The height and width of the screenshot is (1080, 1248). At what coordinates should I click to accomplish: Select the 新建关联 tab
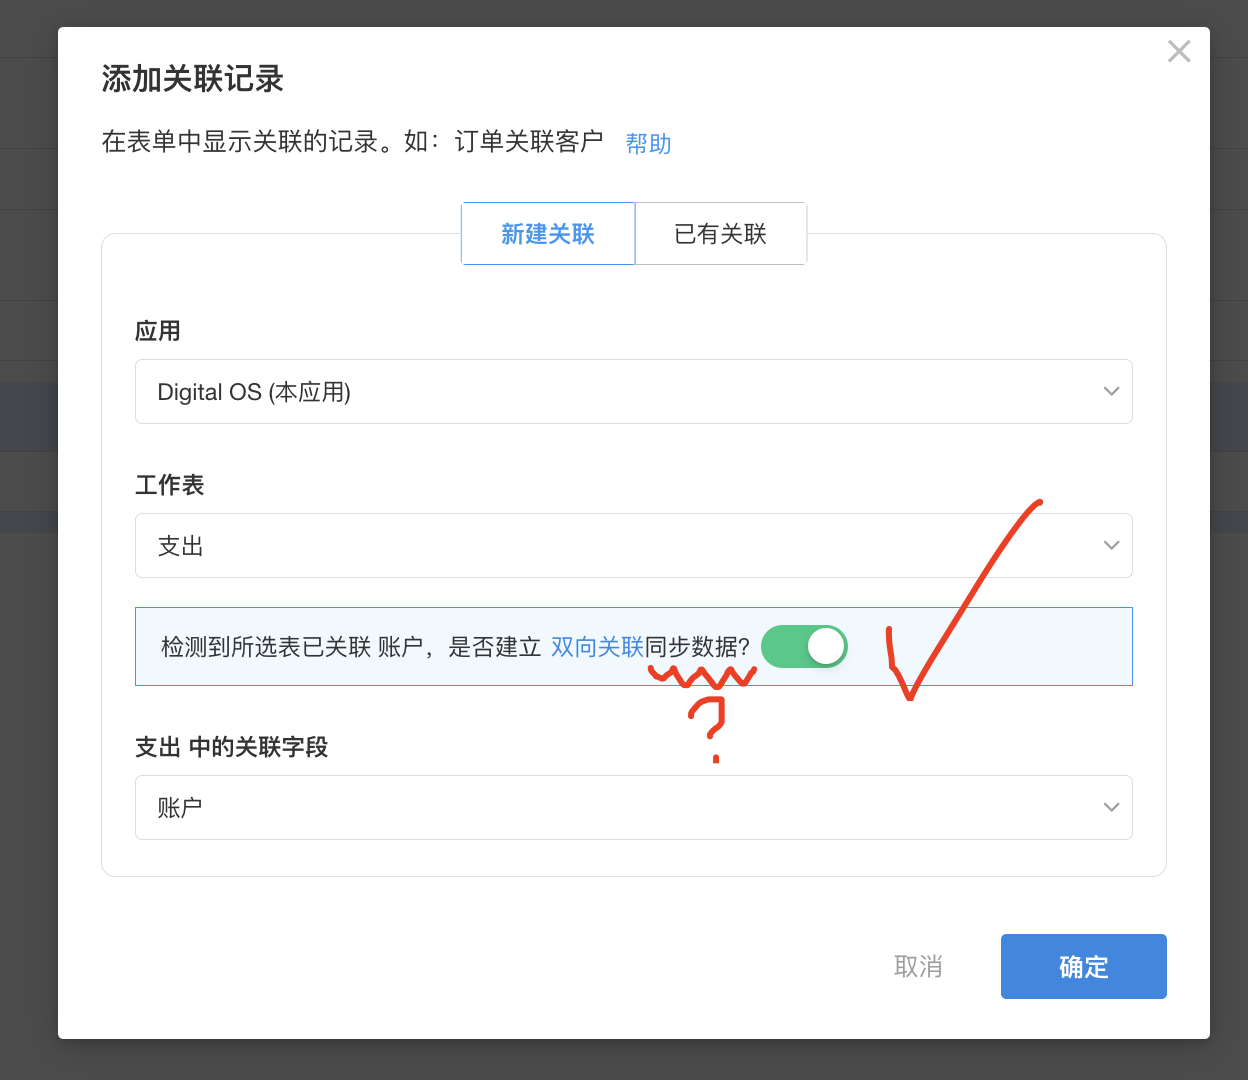pos(548,233)
